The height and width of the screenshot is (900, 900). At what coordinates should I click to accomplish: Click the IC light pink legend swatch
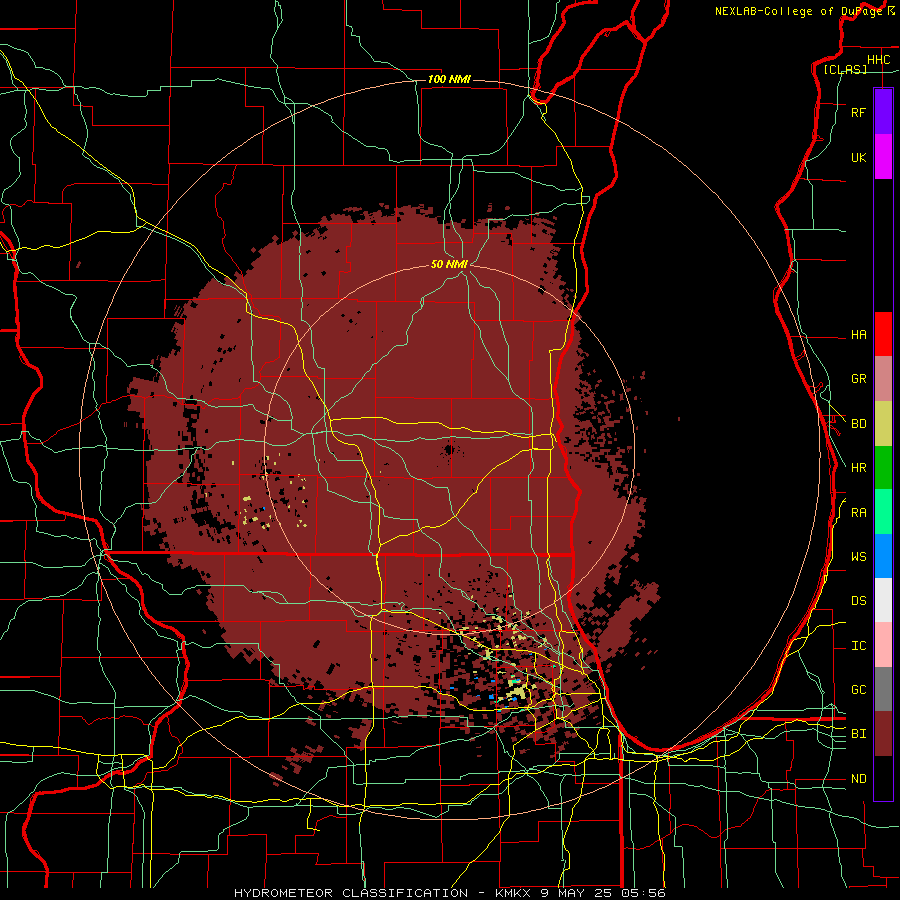pyautogui.click(x=883, y=645)
